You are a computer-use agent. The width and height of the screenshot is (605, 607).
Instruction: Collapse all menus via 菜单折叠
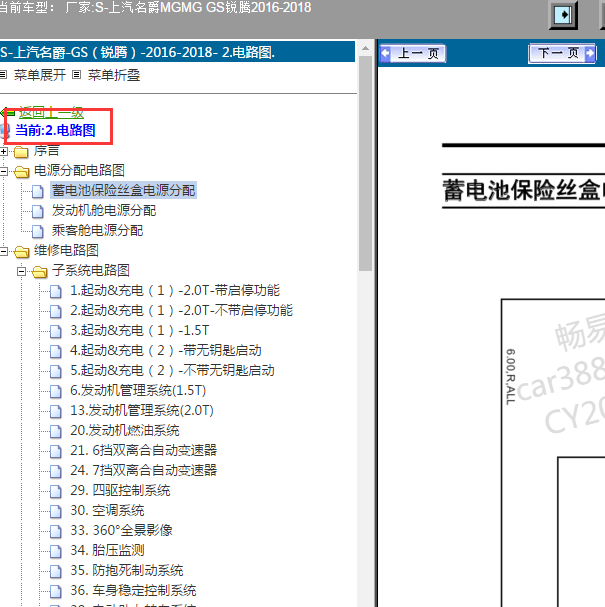[x=114, y=75]
